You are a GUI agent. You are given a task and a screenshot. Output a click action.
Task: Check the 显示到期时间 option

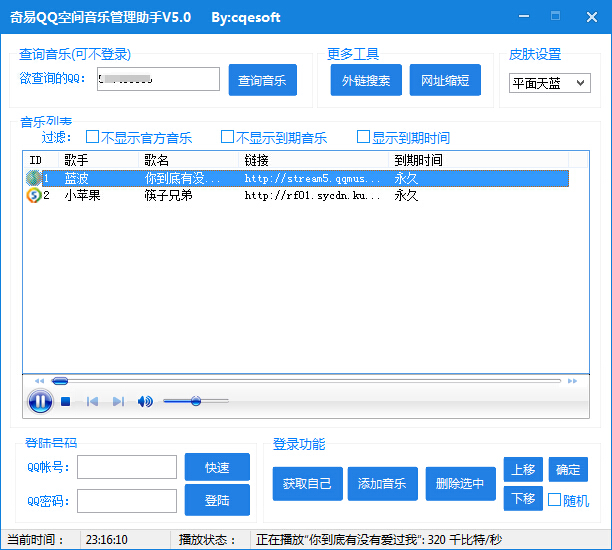click(364, 137)
